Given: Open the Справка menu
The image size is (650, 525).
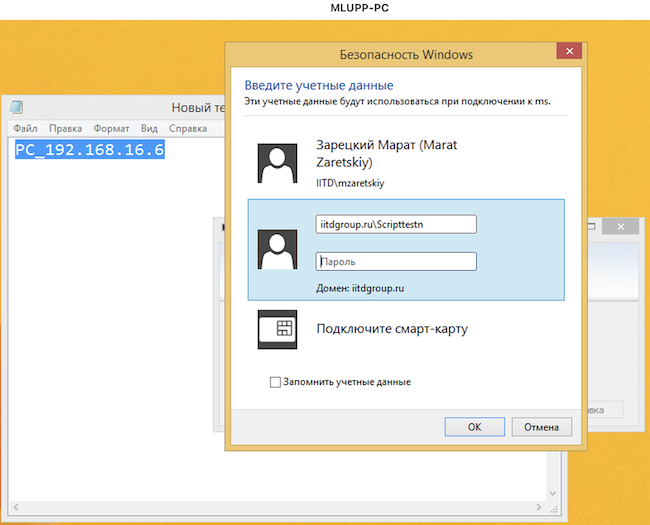Looking at the screenshot, I should [x=188, y=129].
